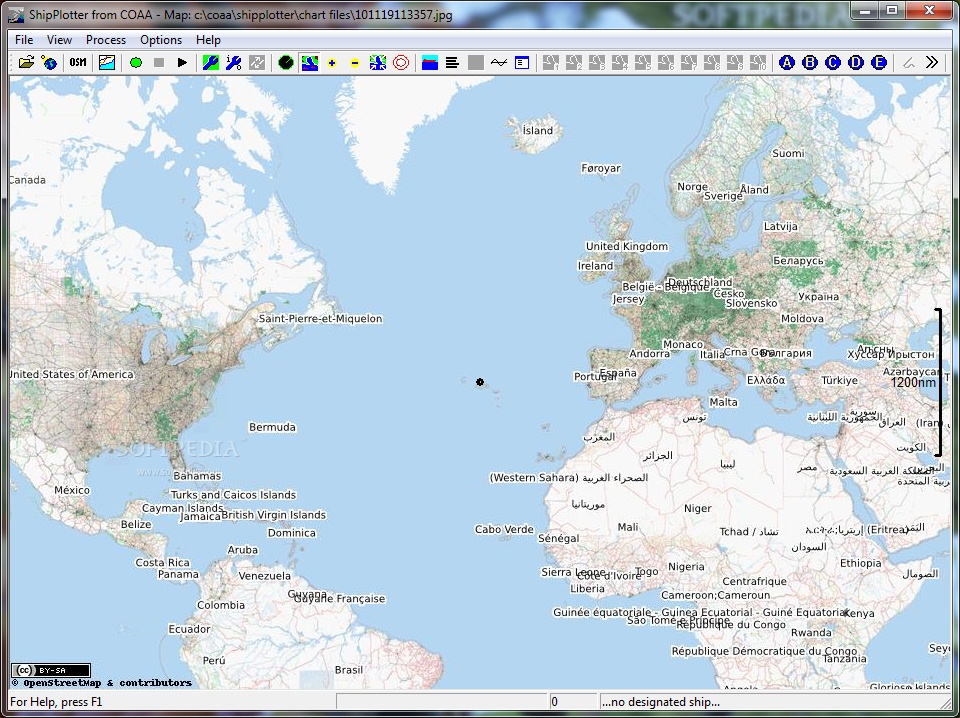Click the Saint-Pierre-et-Miquelon map label

[x=320, y=318]
